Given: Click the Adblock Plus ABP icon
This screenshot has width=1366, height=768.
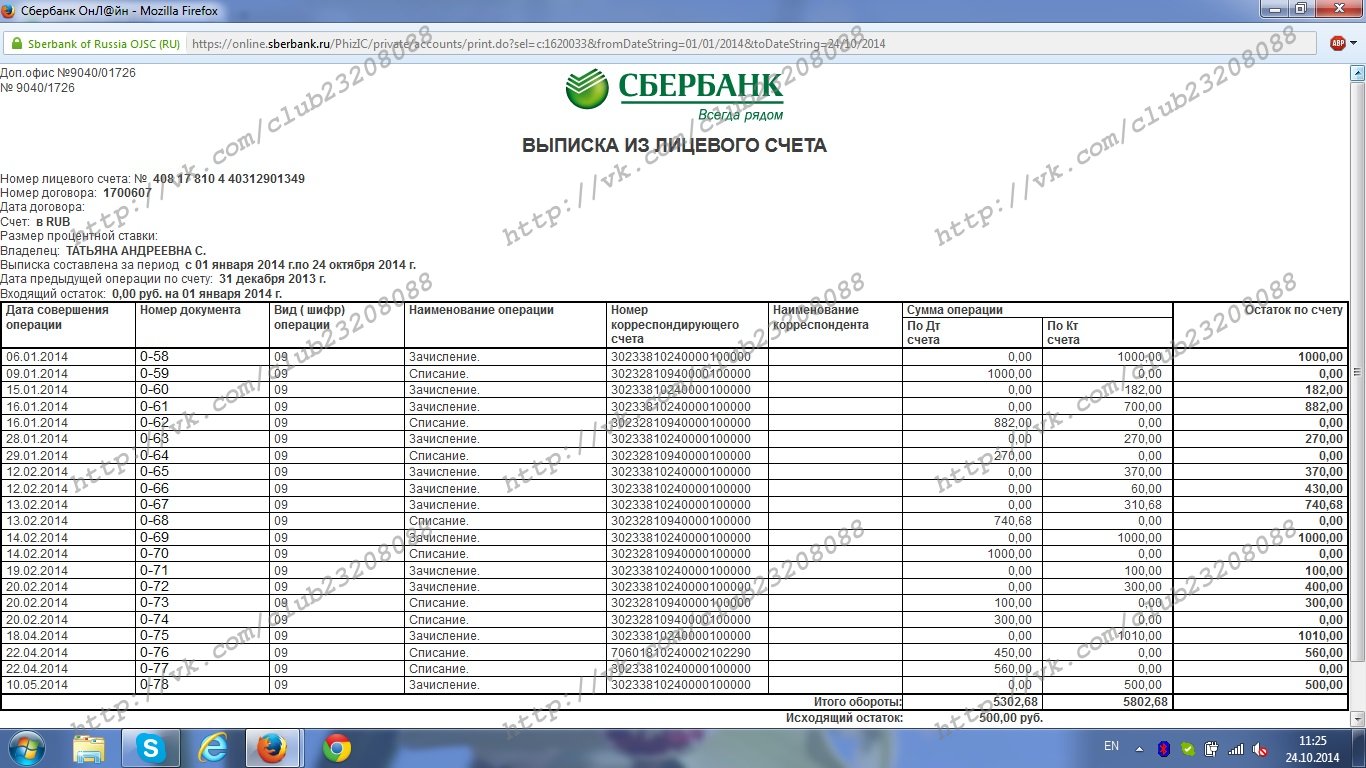Looking at the screenshot, I should coord(1338,44).
